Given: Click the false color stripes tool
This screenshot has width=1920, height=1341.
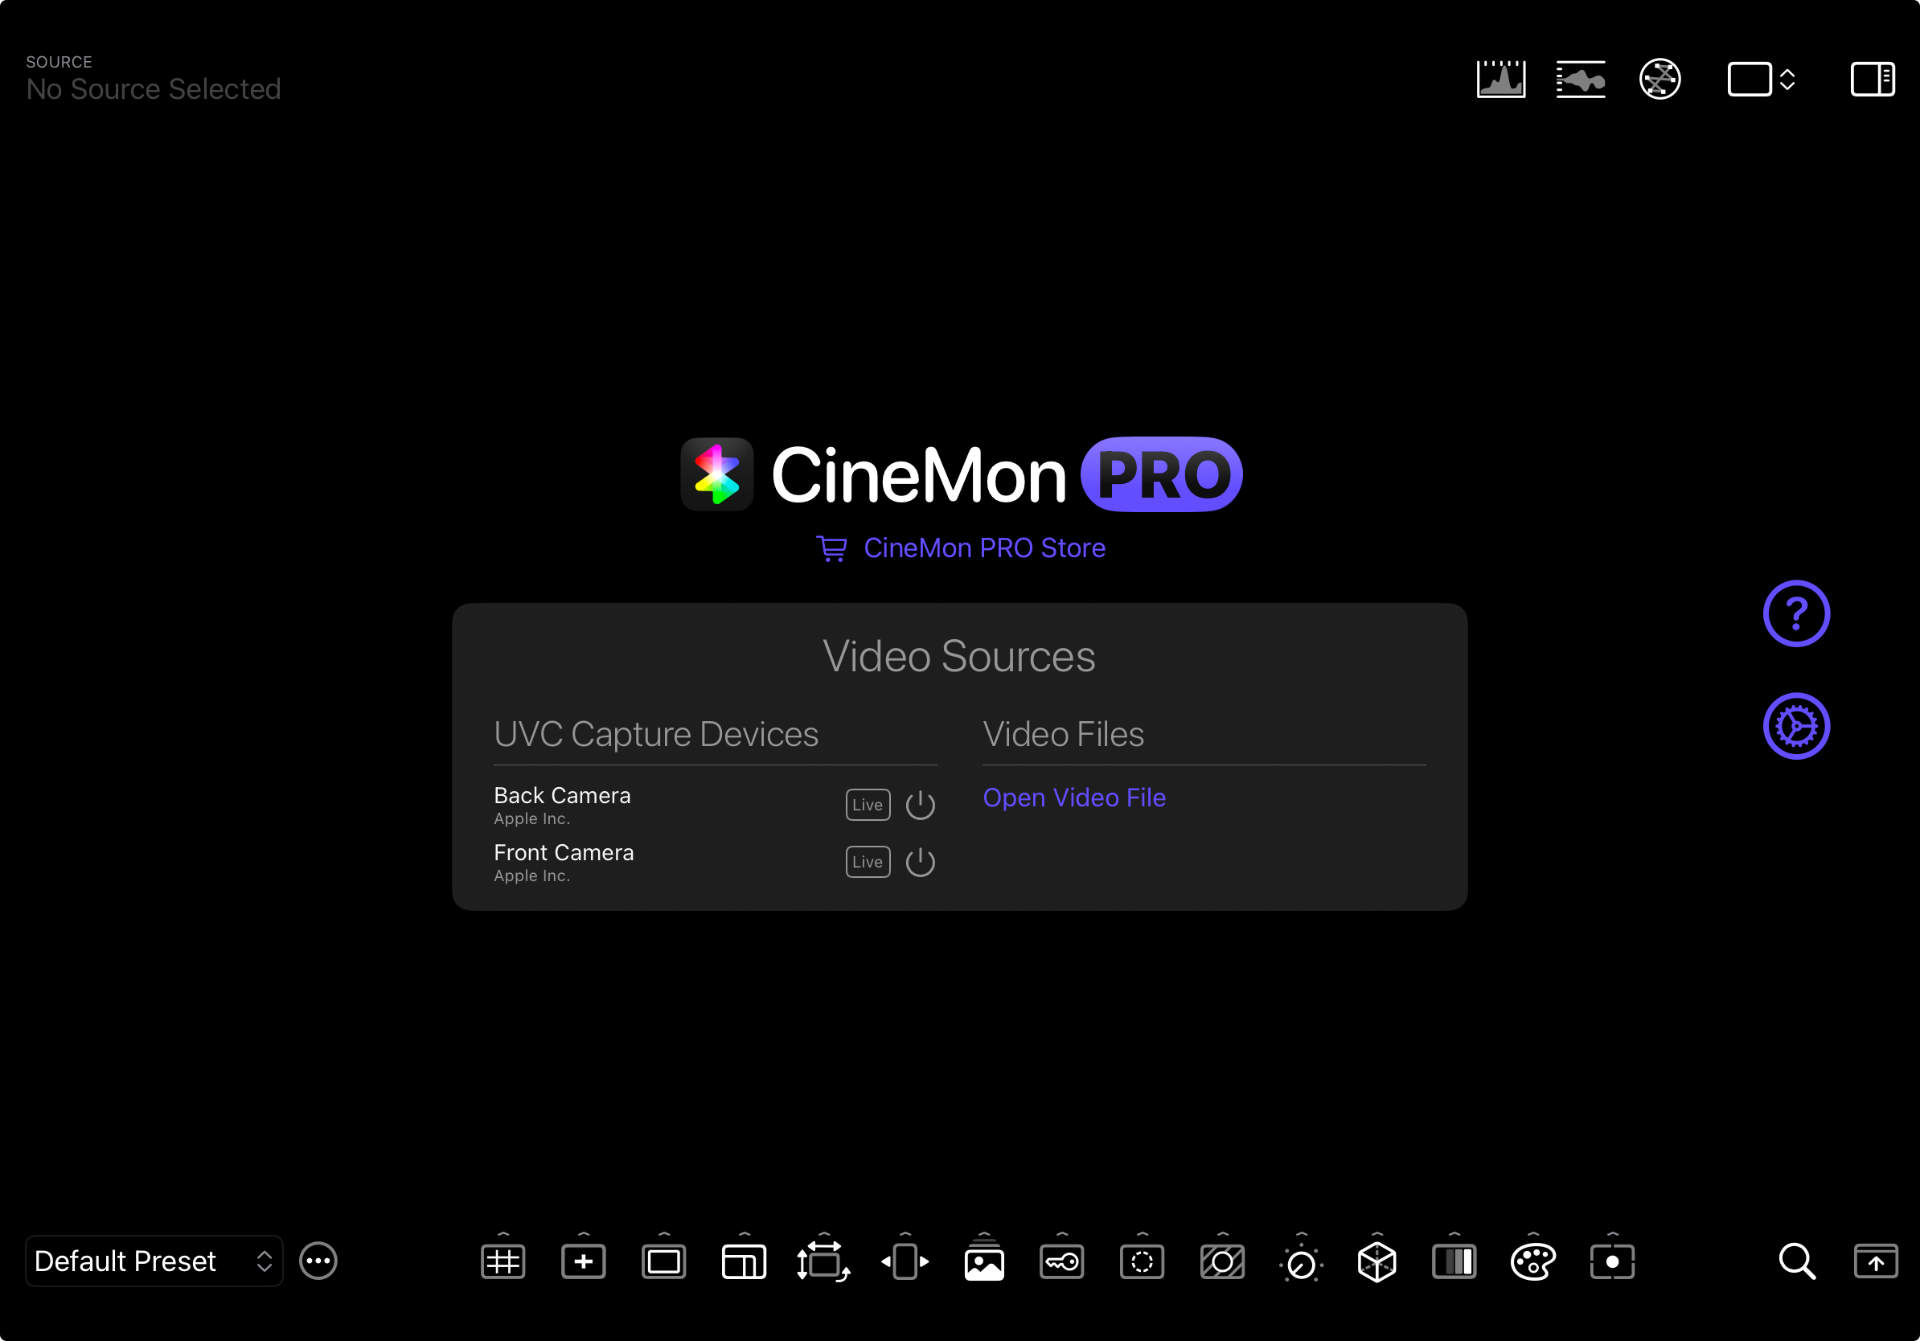Looking at the screenshot, I should (x=1454, y=1262).
